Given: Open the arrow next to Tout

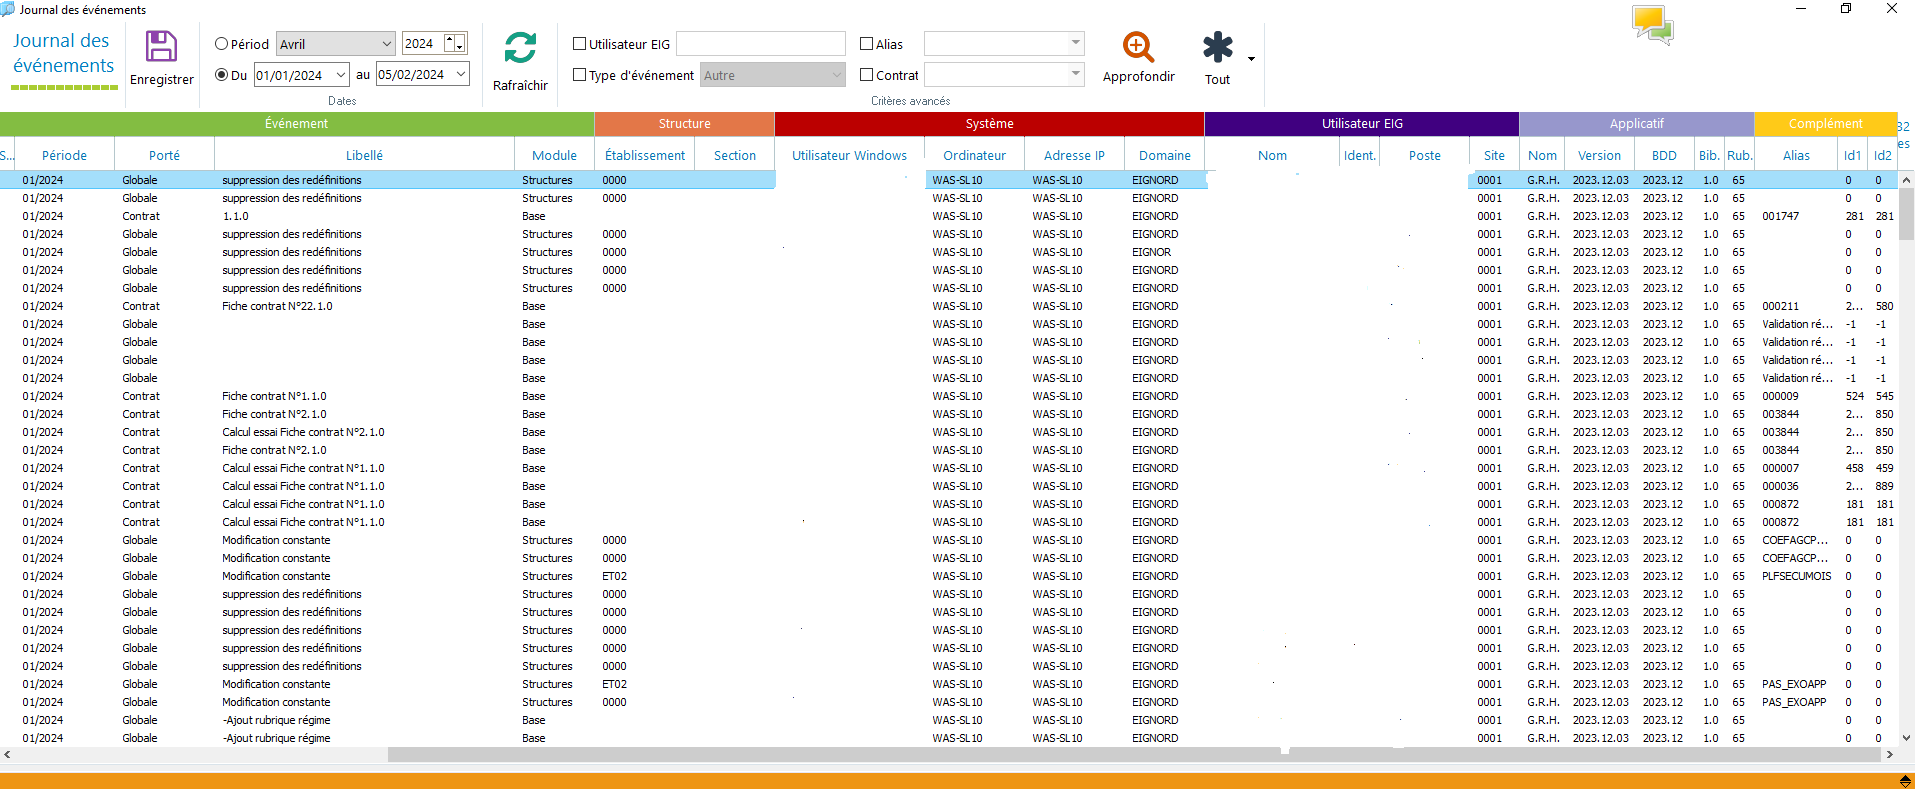Looking at the screenshot, I should 1251,59.
